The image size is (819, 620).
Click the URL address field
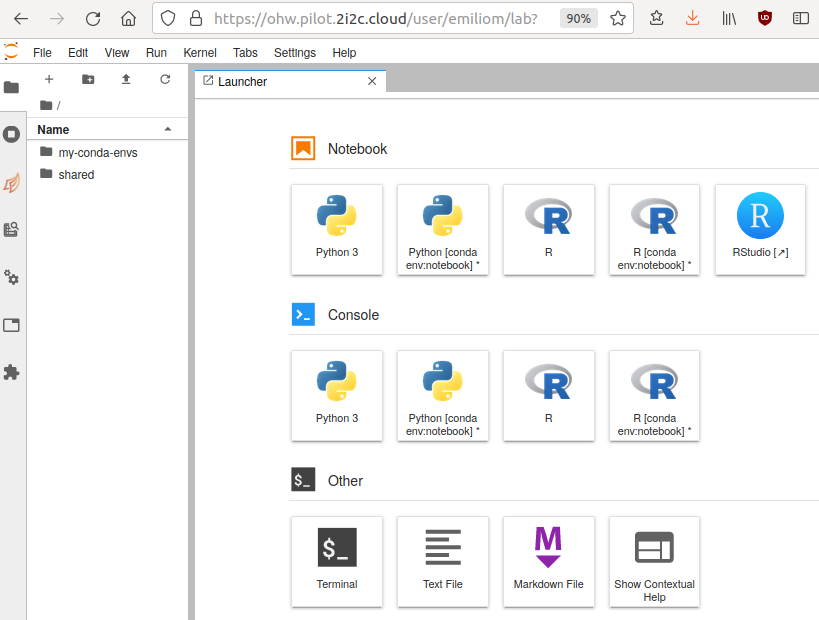coord(376,19)
